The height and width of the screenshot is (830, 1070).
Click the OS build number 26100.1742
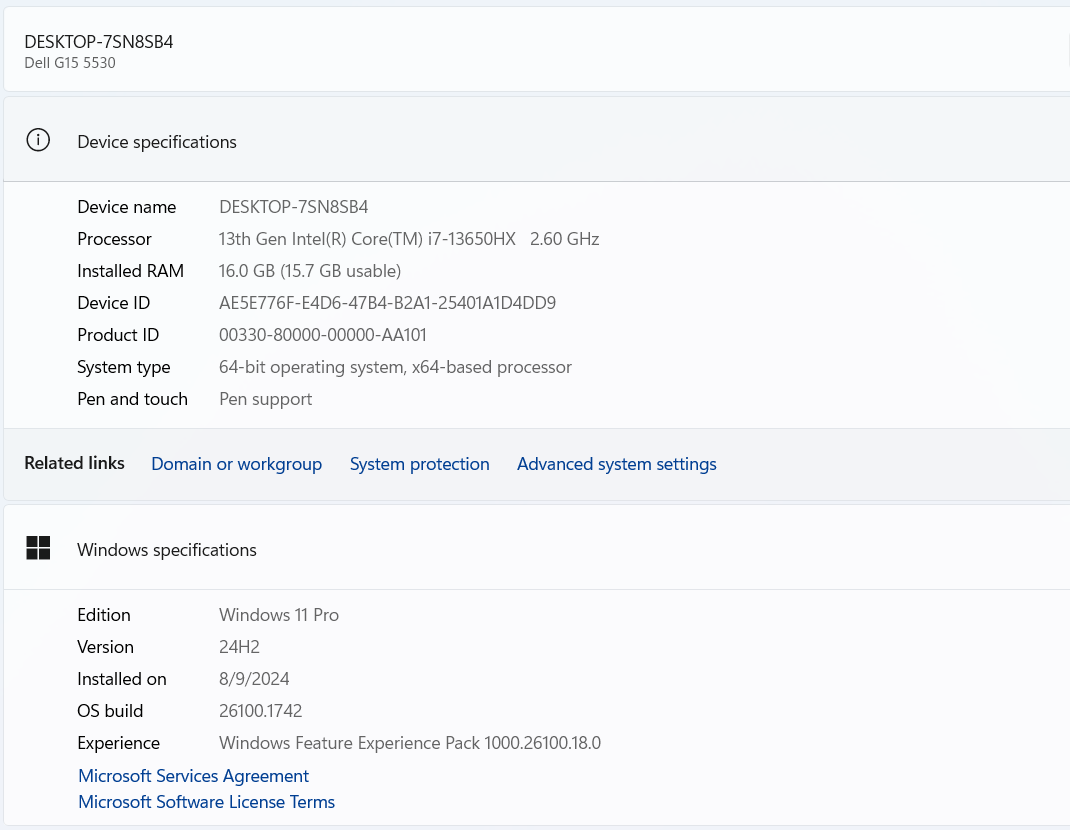(260, 711)
